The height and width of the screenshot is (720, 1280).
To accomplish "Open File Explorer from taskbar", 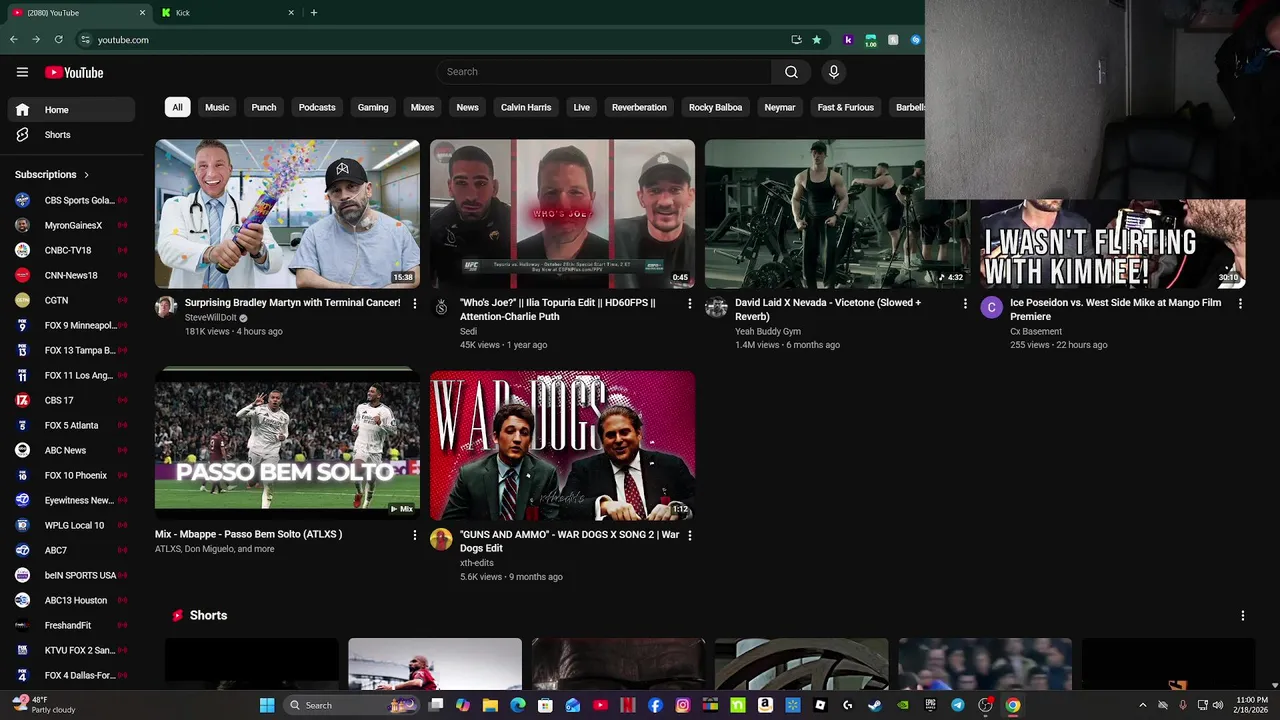I will coord(490,705).
